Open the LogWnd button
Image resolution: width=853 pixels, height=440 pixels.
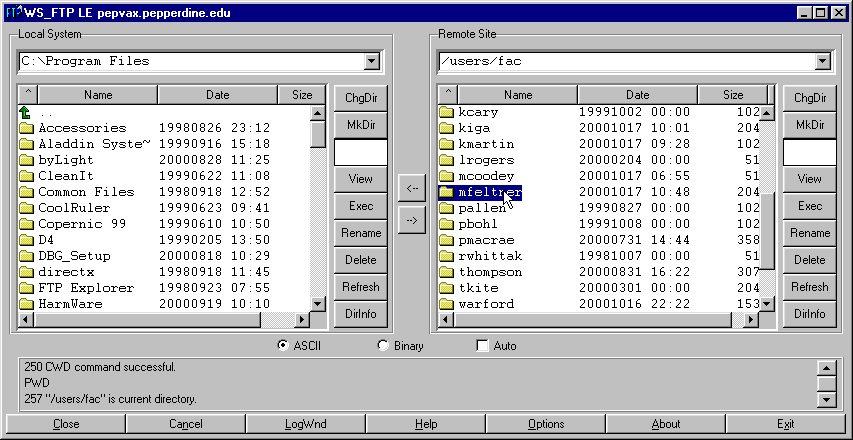[x=306, y=424]
